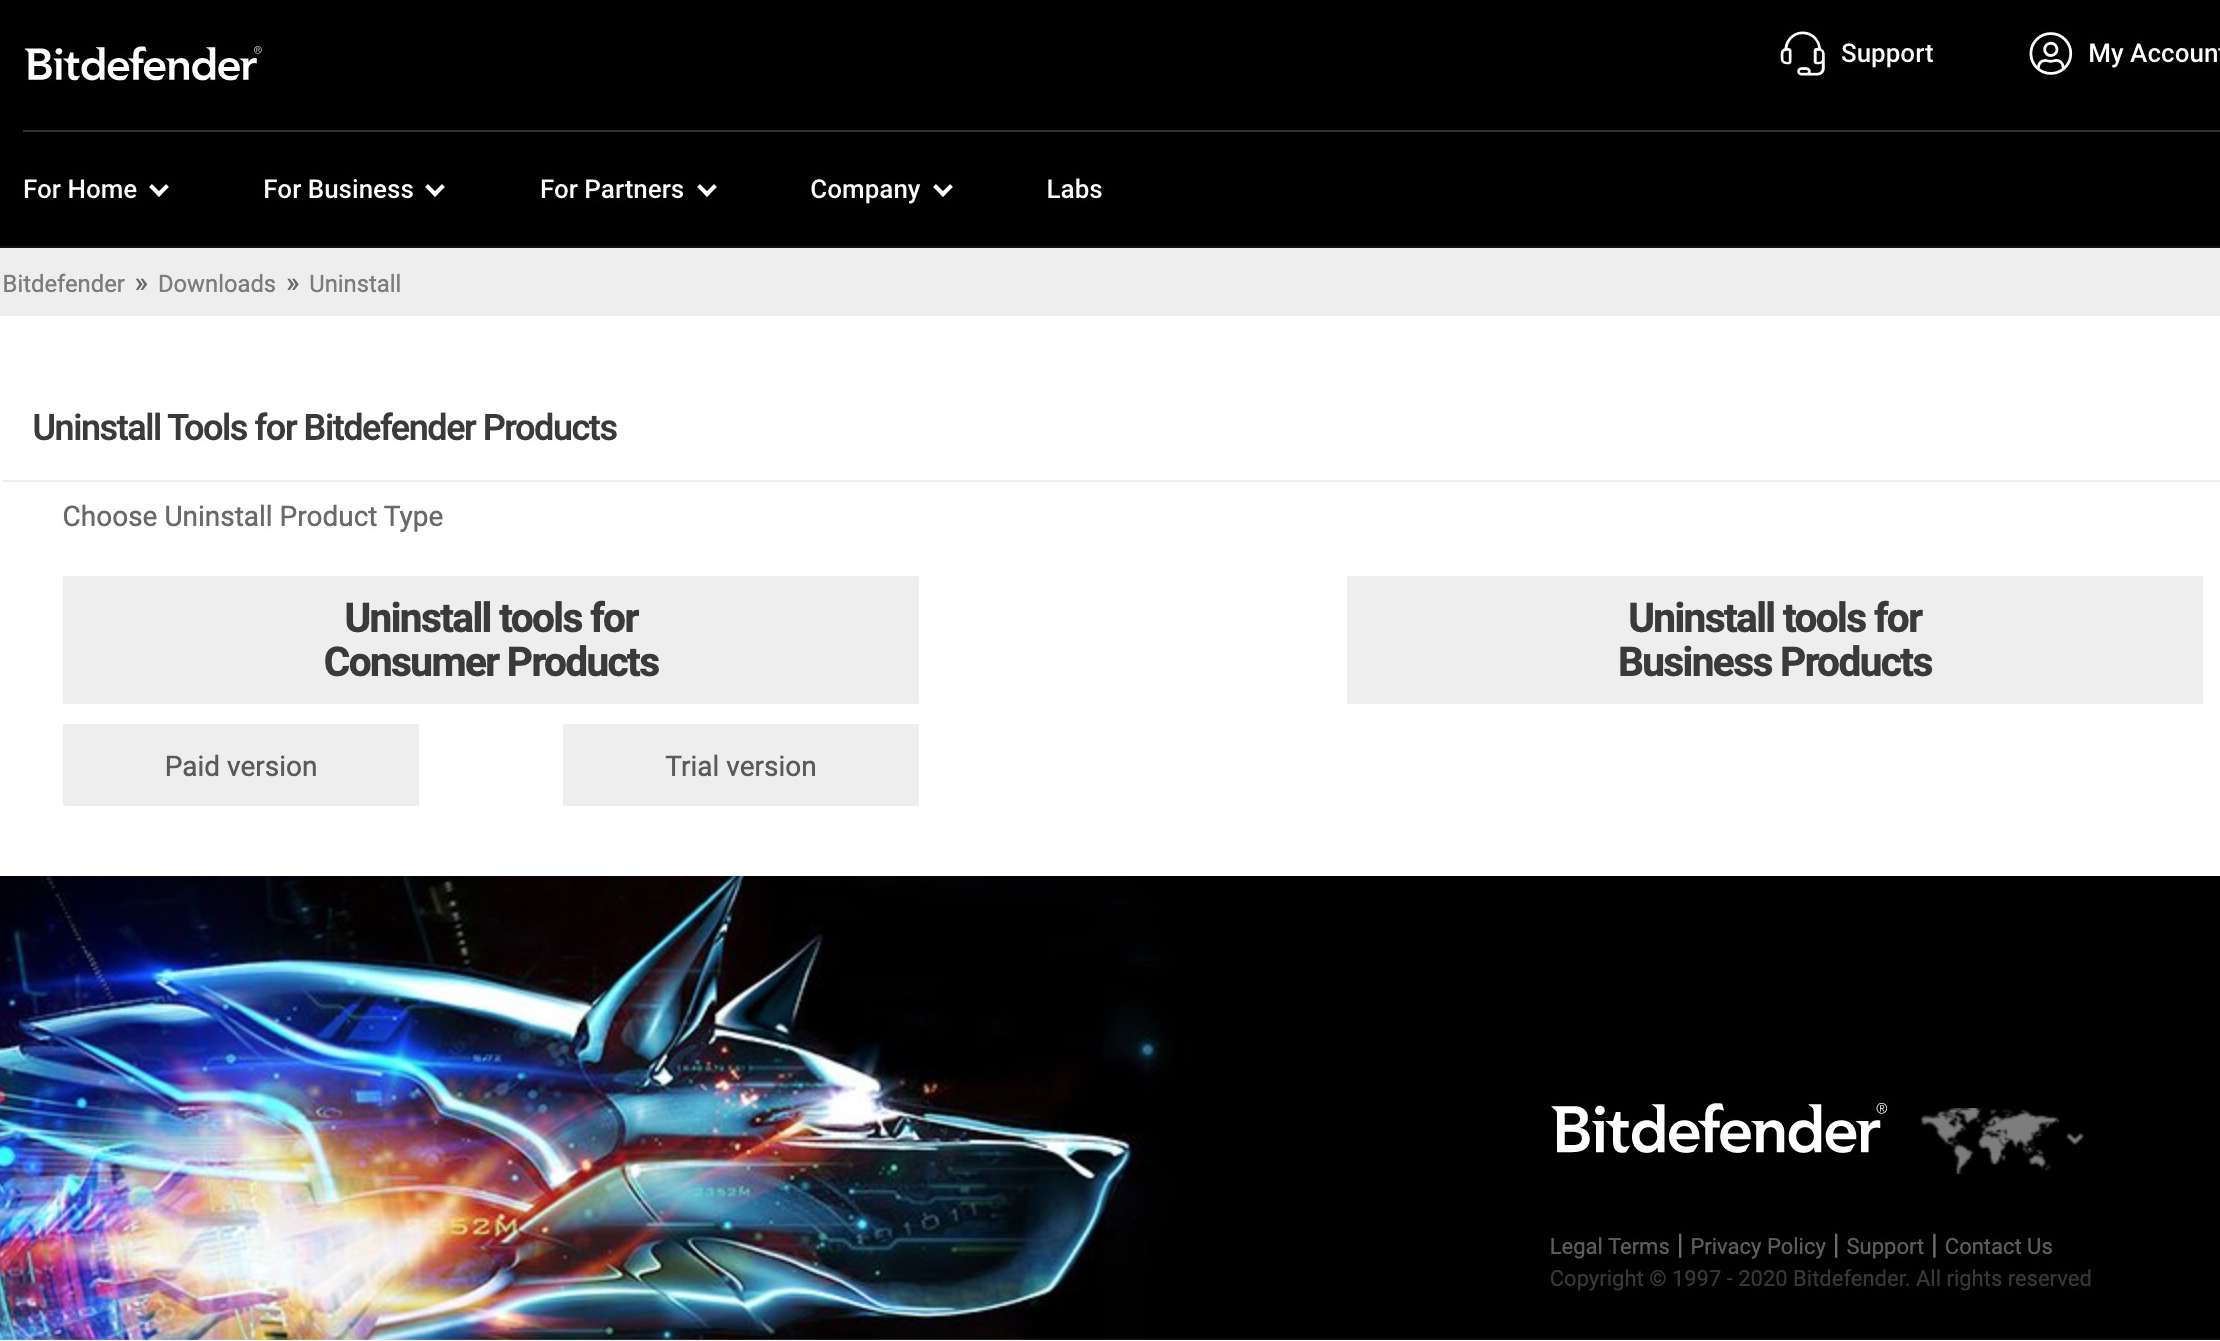
Task: Open Contact Us footer link
Action: click(1998, 1247)
